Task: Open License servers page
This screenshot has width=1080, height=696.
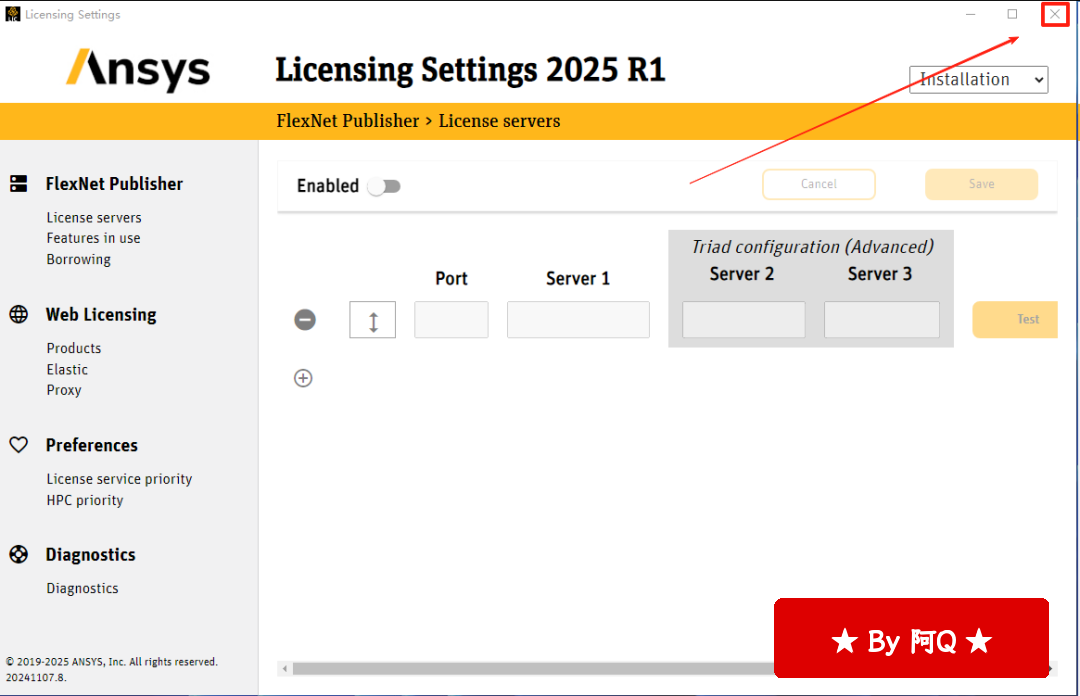Action: [x=94, y=218]
